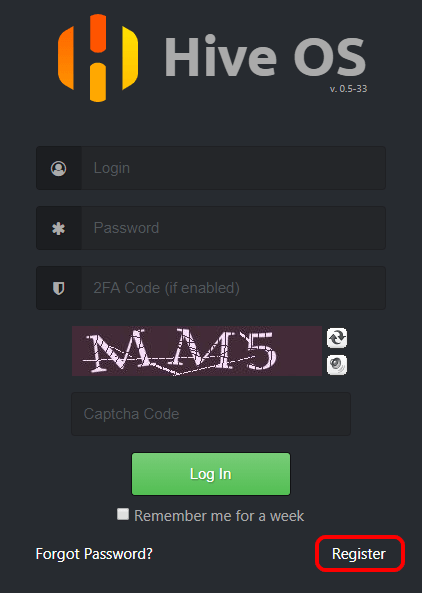This screenshot has height=593, width=422.
Task: Open the Register link
Action: point(359,554)
